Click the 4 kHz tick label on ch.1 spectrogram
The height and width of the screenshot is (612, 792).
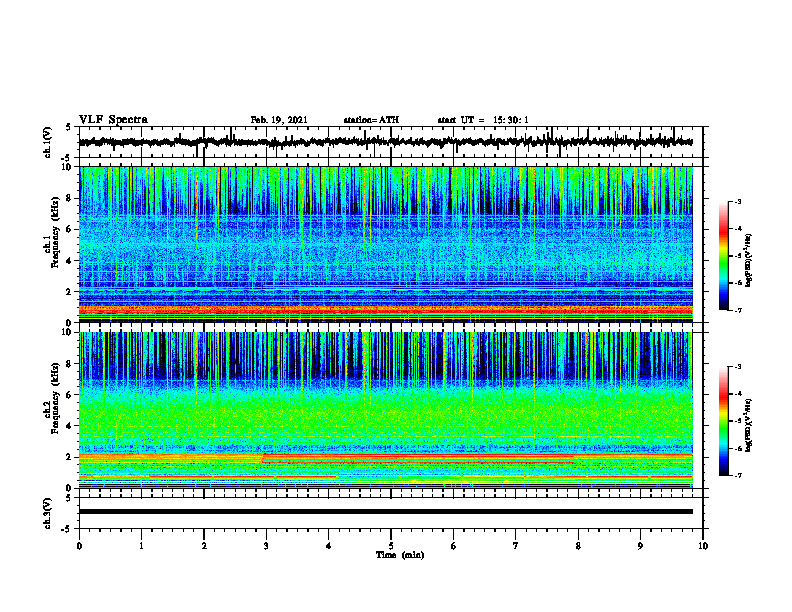point(70,261)
